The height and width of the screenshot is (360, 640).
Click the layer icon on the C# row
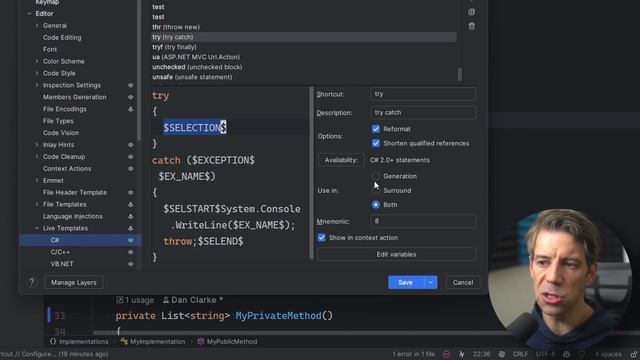pyautogui.click(x=131, y=240)
